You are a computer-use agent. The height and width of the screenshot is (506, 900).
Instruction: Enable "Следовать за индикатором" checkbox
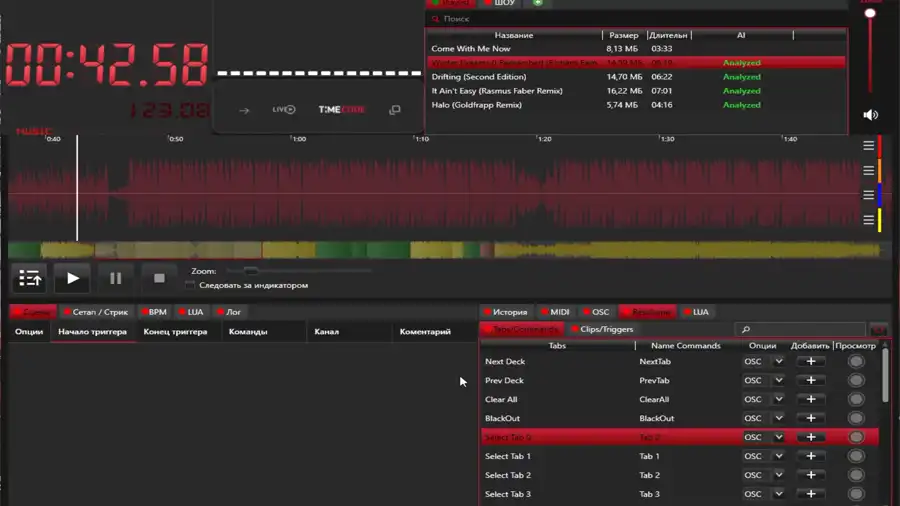pyautogui.click(x=190, y=286)
